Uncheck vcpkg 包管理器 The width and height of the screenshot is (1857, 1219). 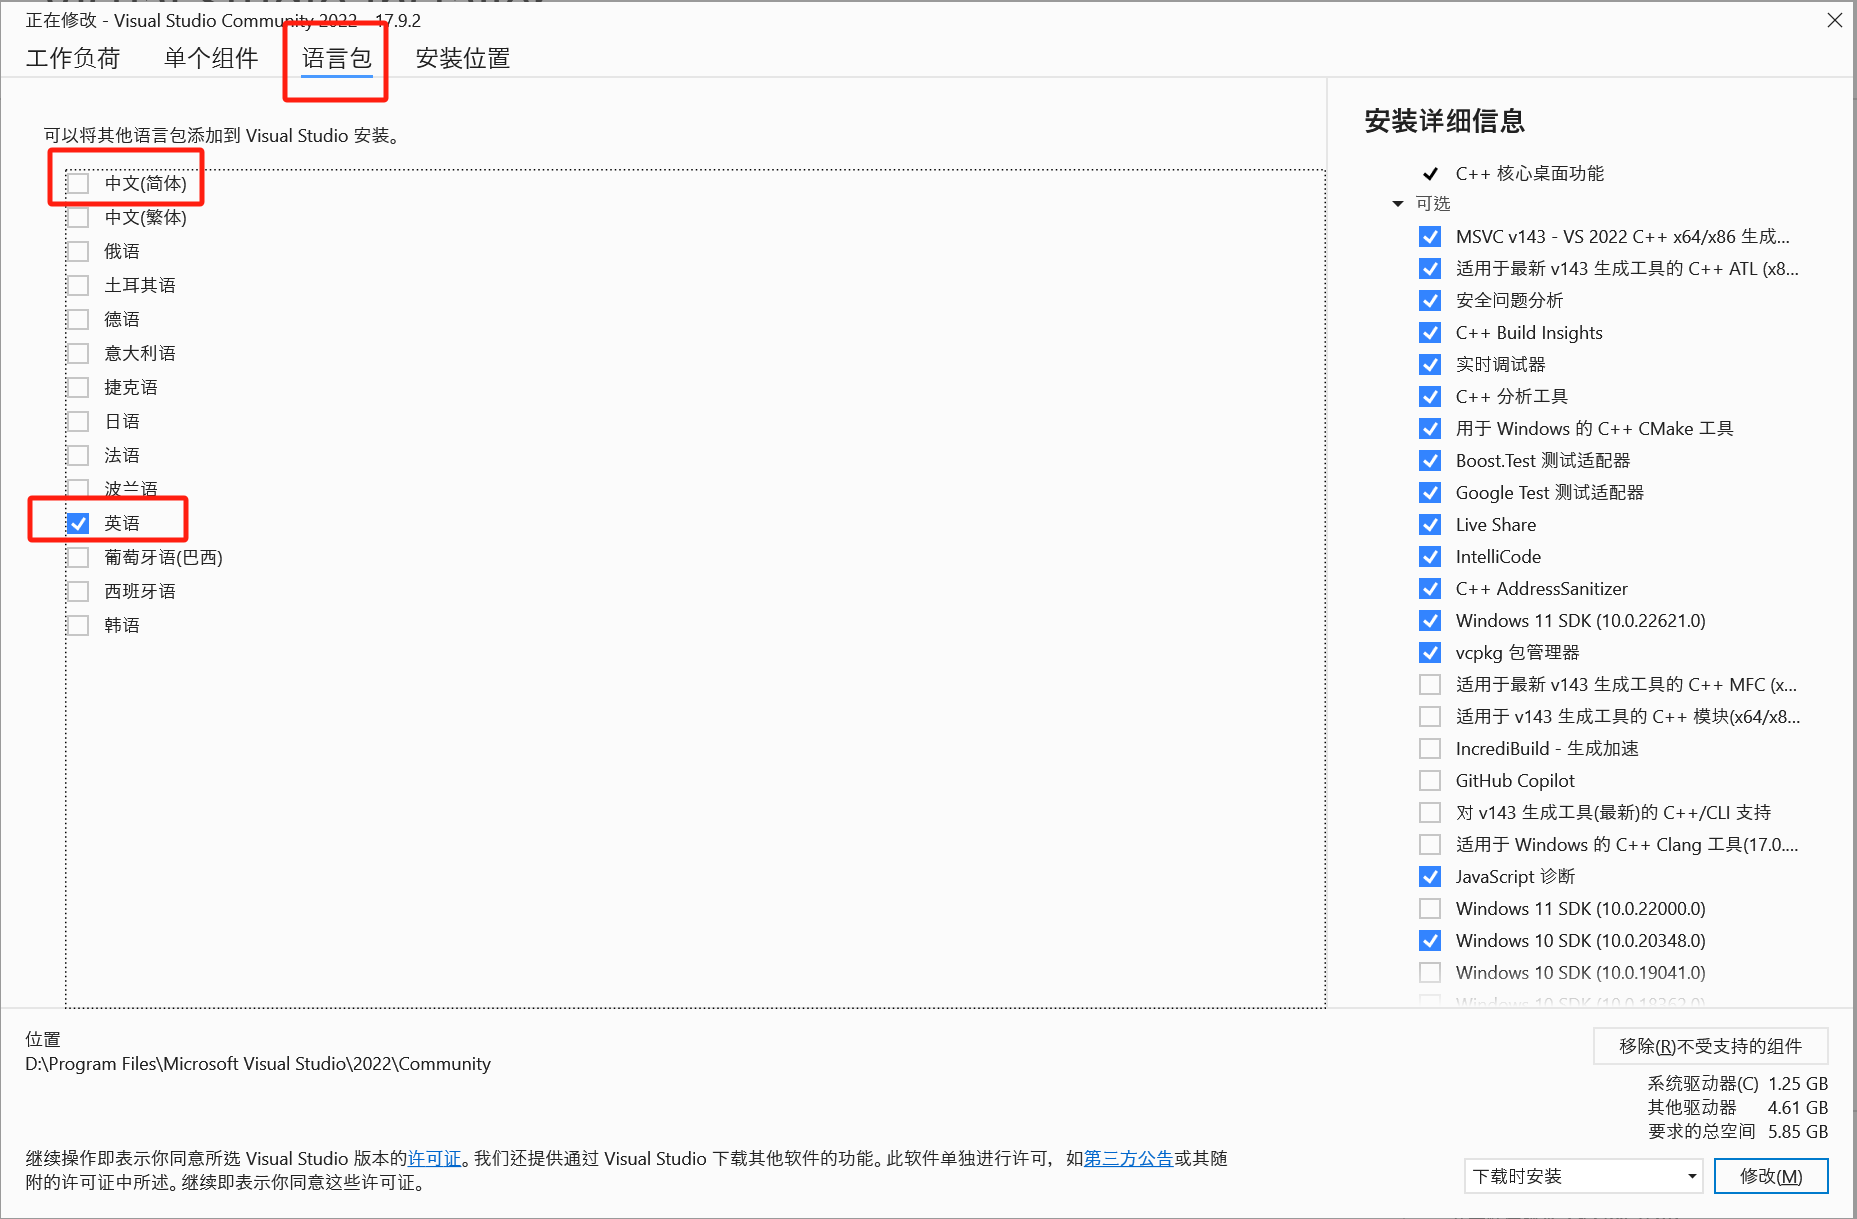[1430, 653]
